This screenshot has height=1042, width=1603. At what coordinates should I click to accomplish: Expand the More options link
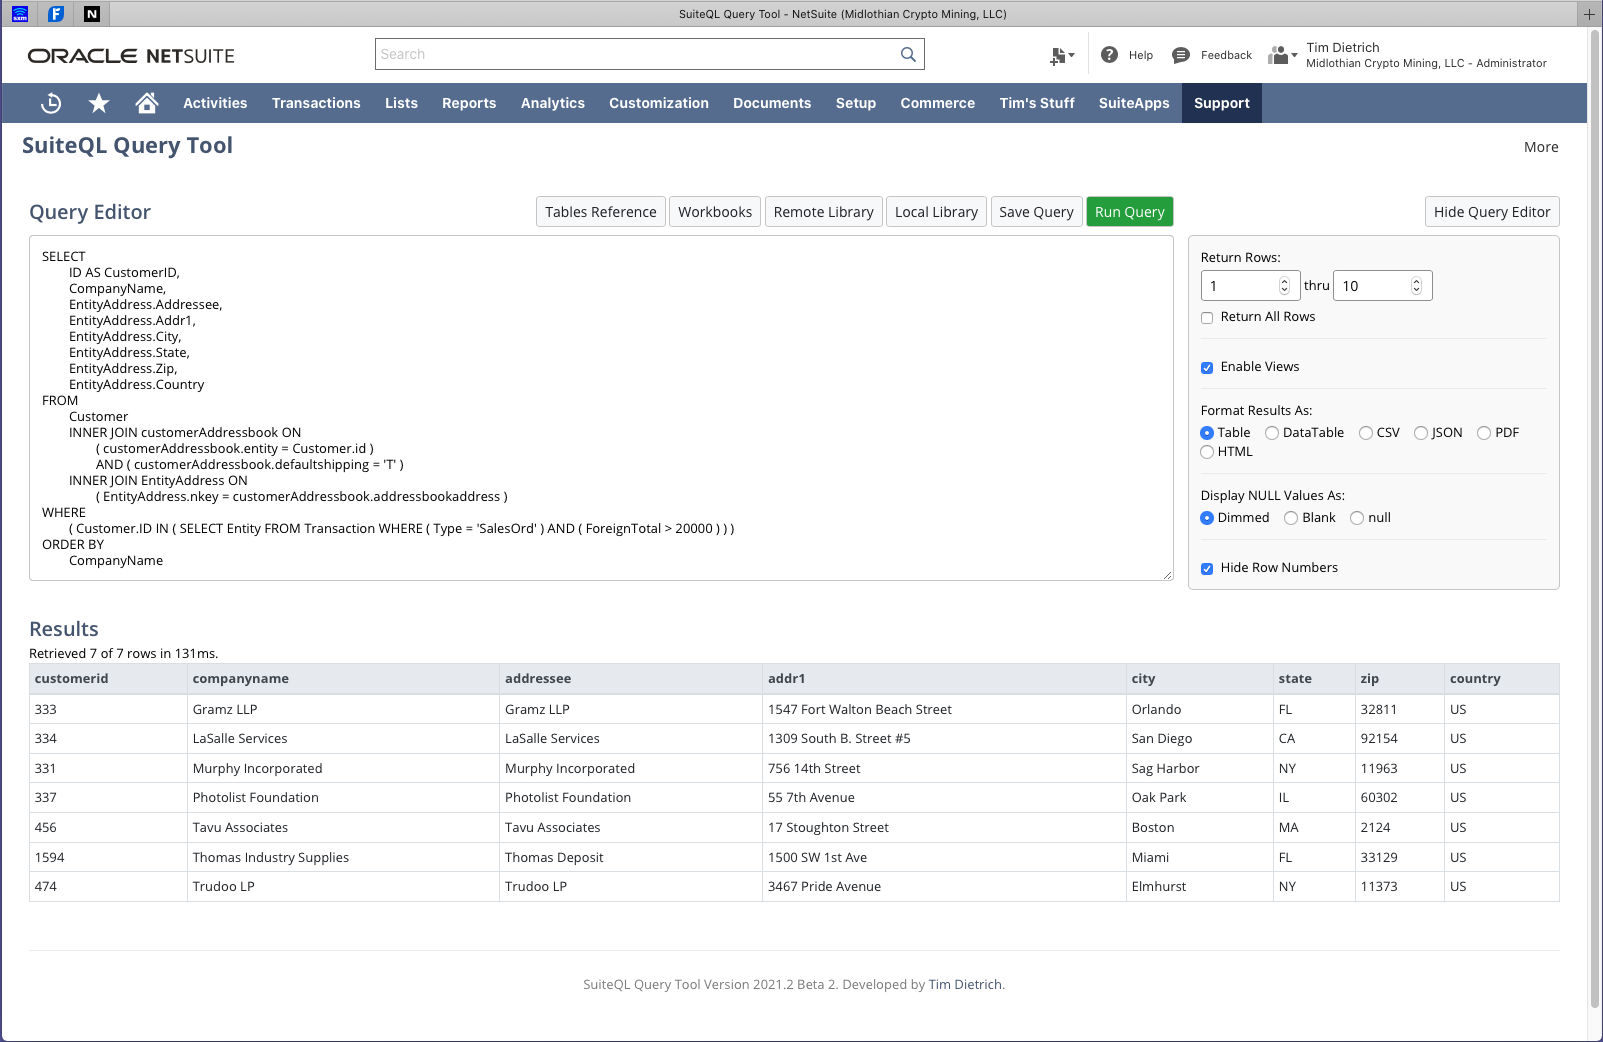(x=1541, y=147)
